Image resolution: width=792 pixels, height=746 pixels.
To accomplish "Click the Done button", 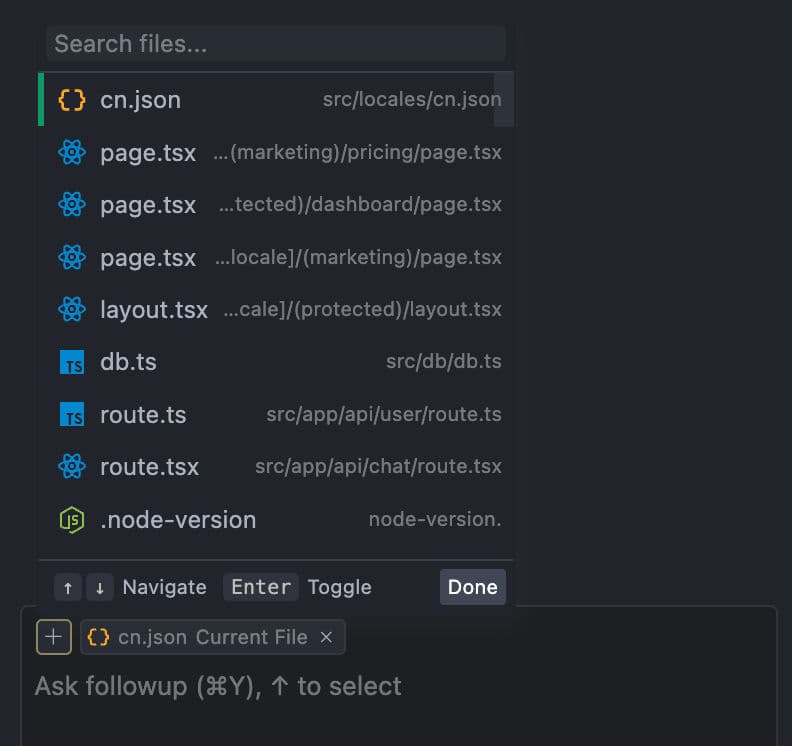I will [x=472, y=587].
